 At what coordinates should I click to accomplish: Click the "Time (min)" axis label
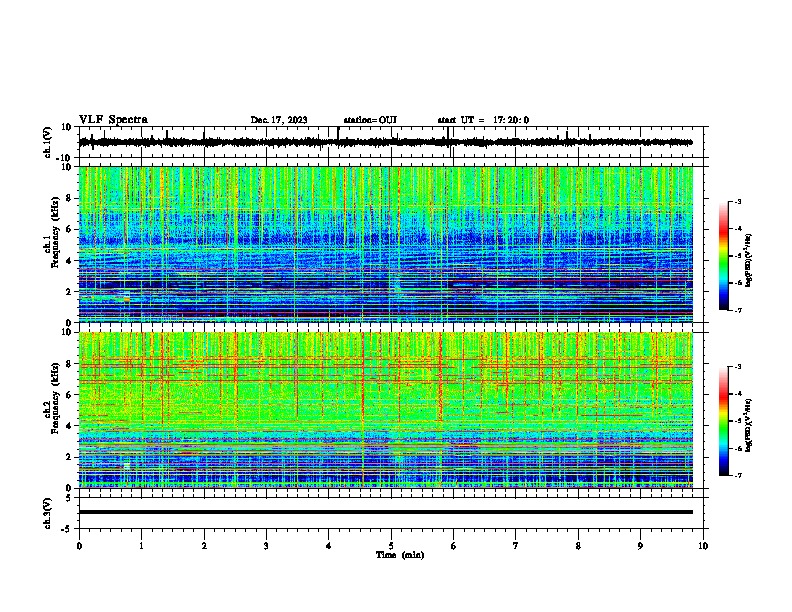400,555
